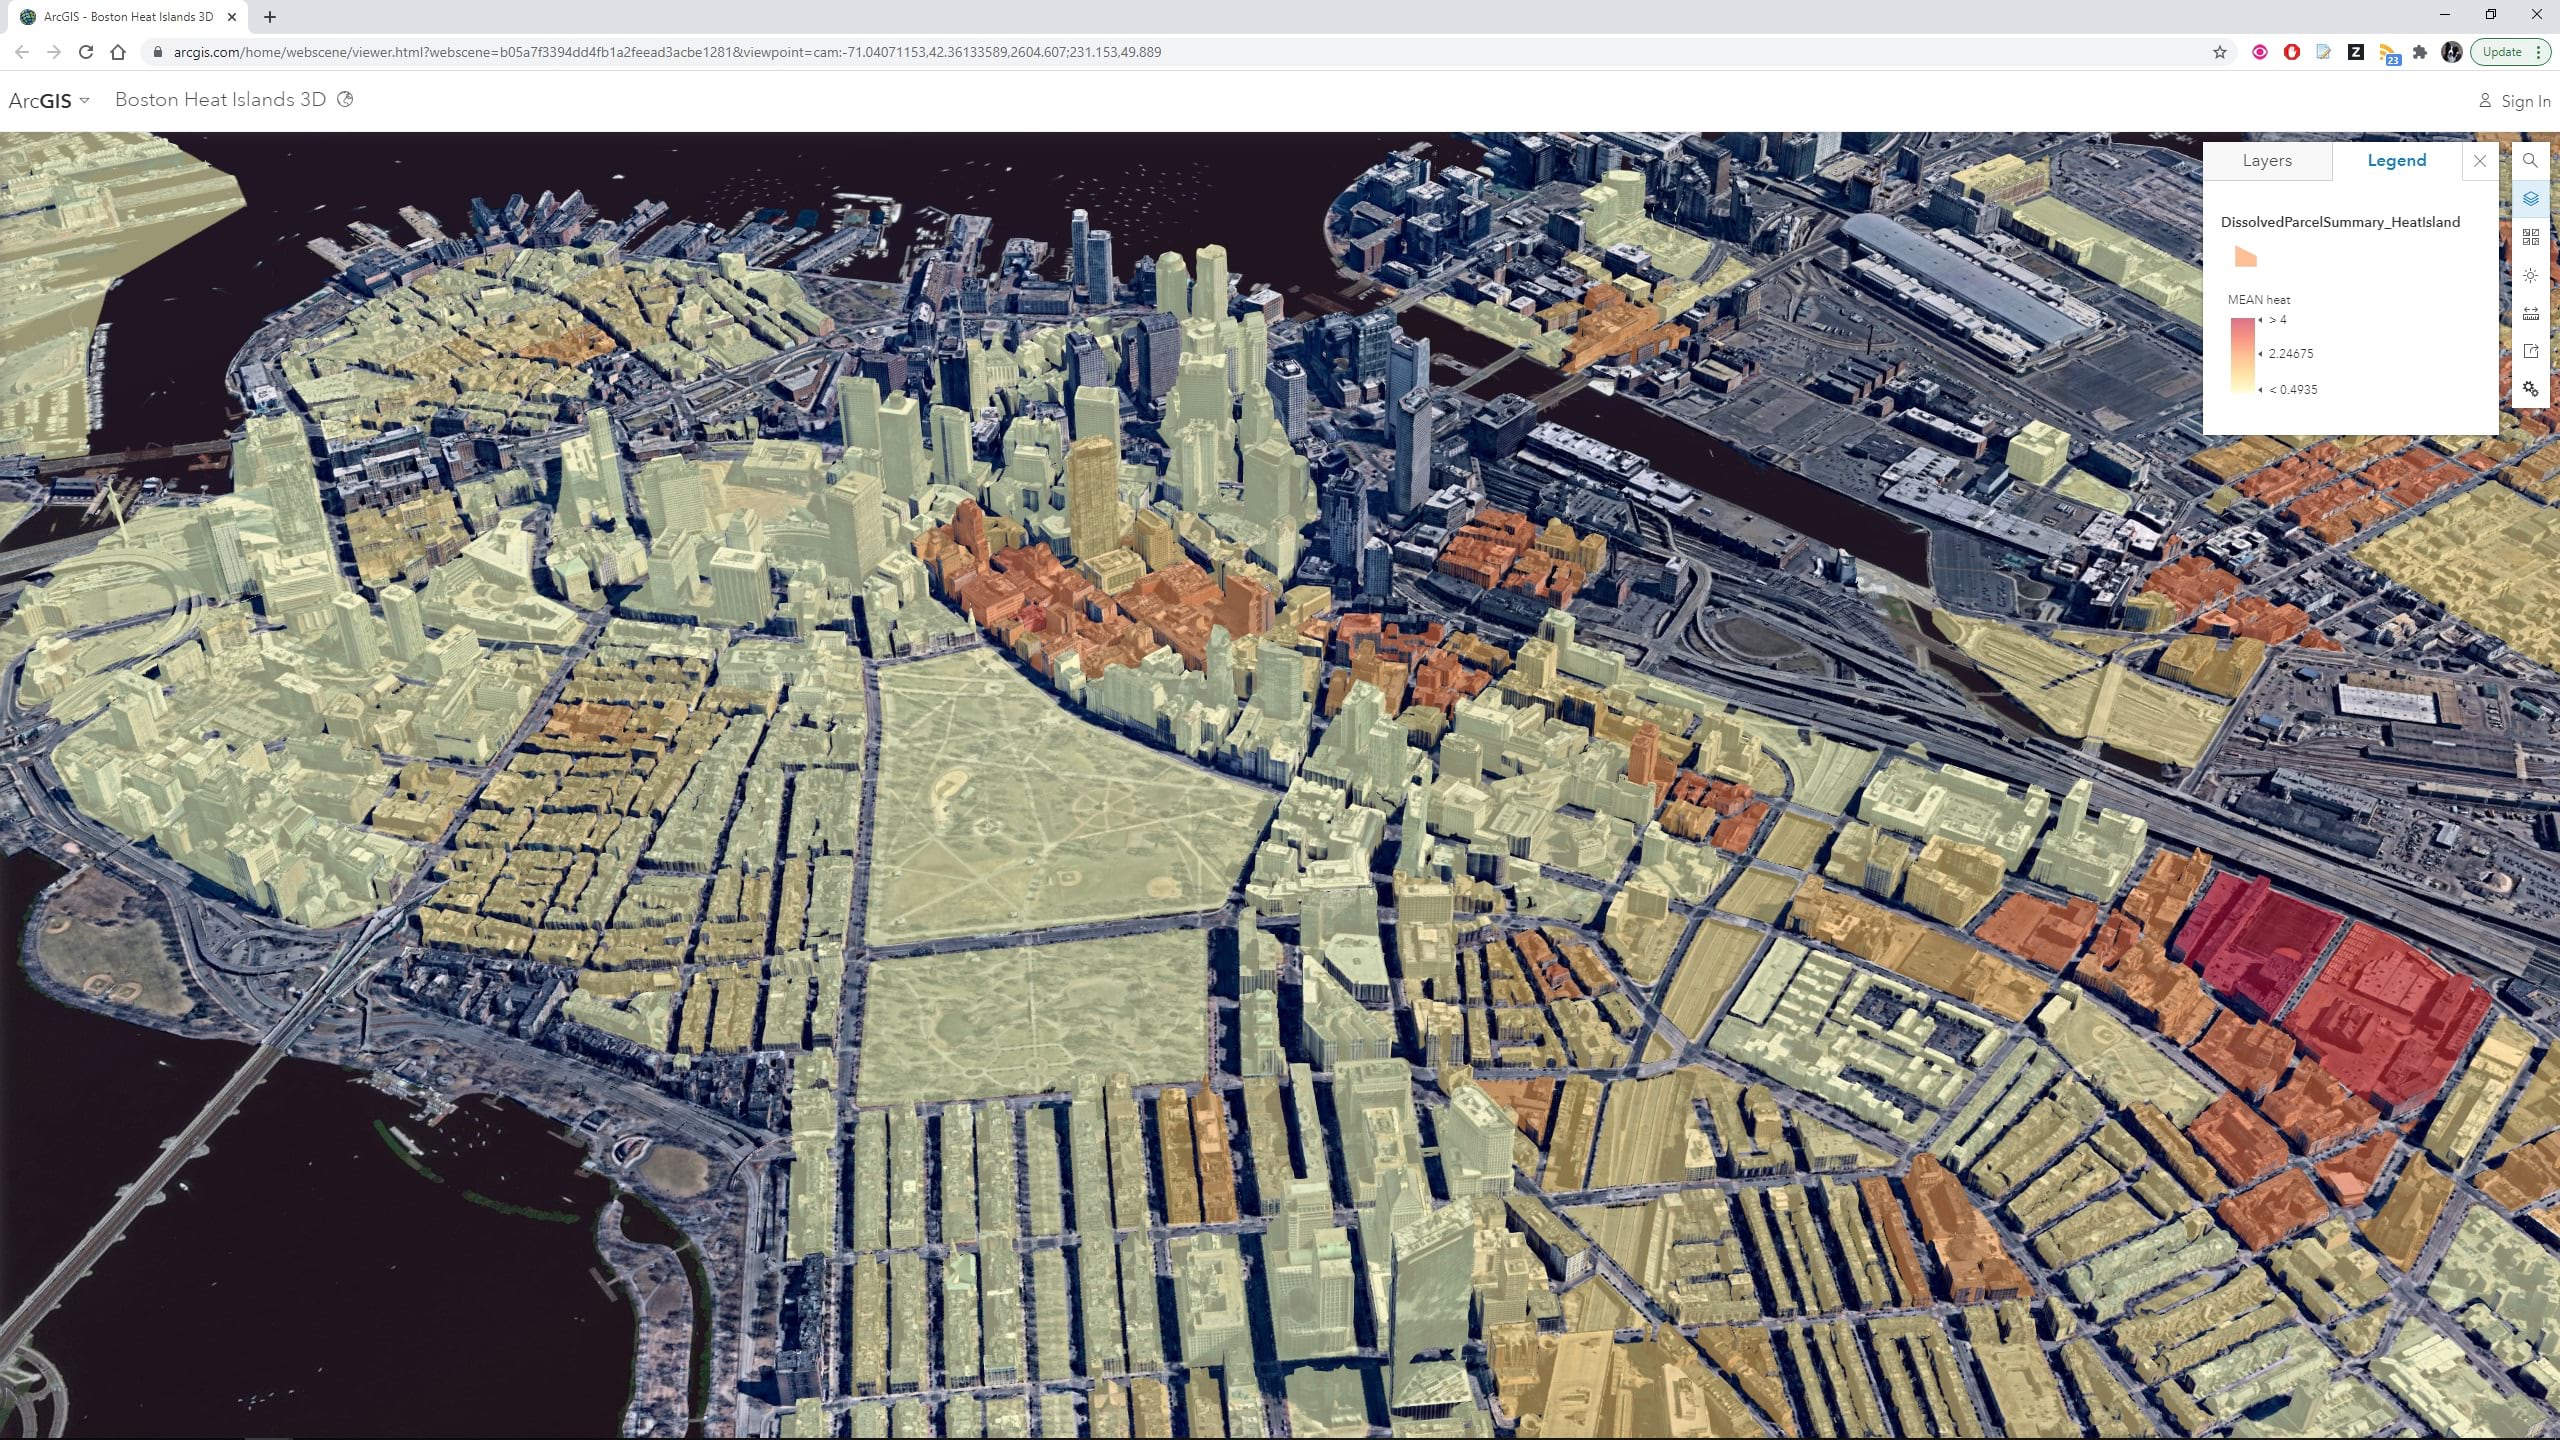Viewport: 2560px width, 1440px height.
Task: Click the RSS feed extension showing 23
Action: [x=2389, y=51]
